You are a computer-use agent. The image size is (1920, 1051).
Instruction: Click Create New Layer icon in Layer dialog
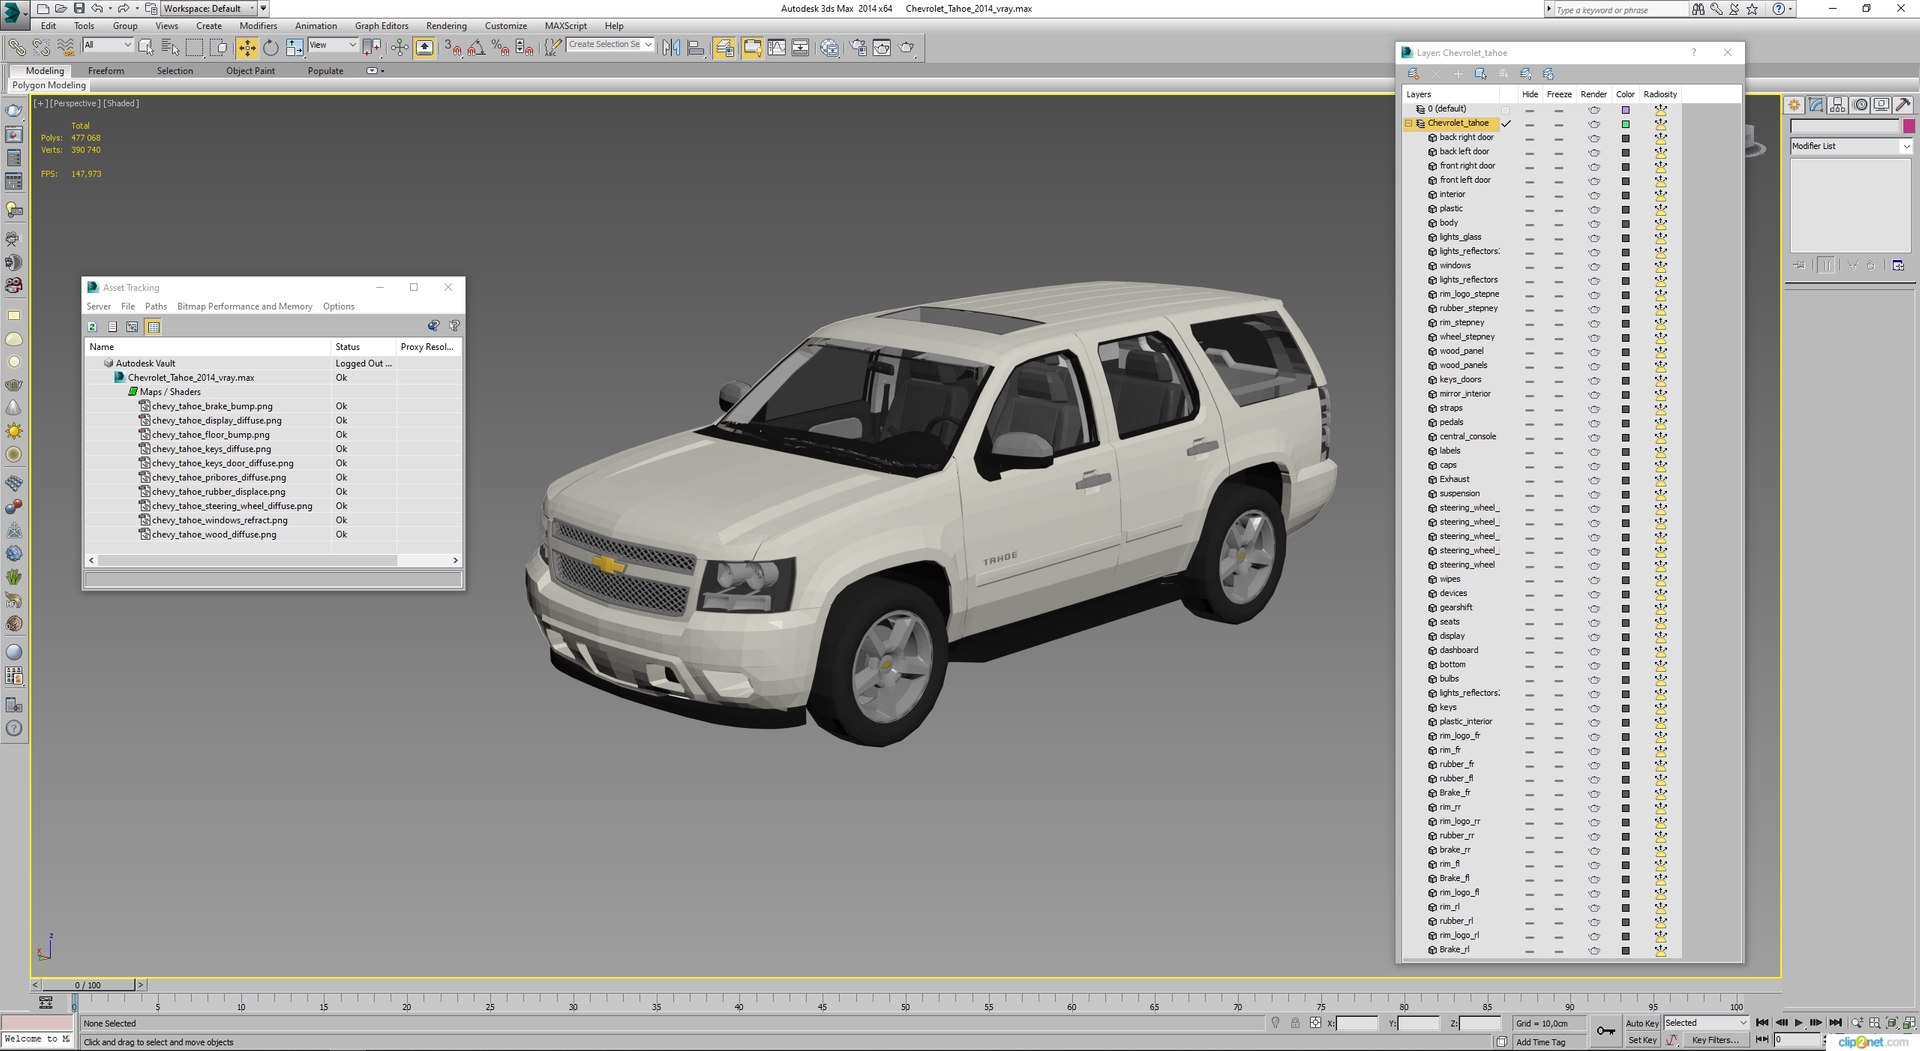click(x=1413, y=74)
